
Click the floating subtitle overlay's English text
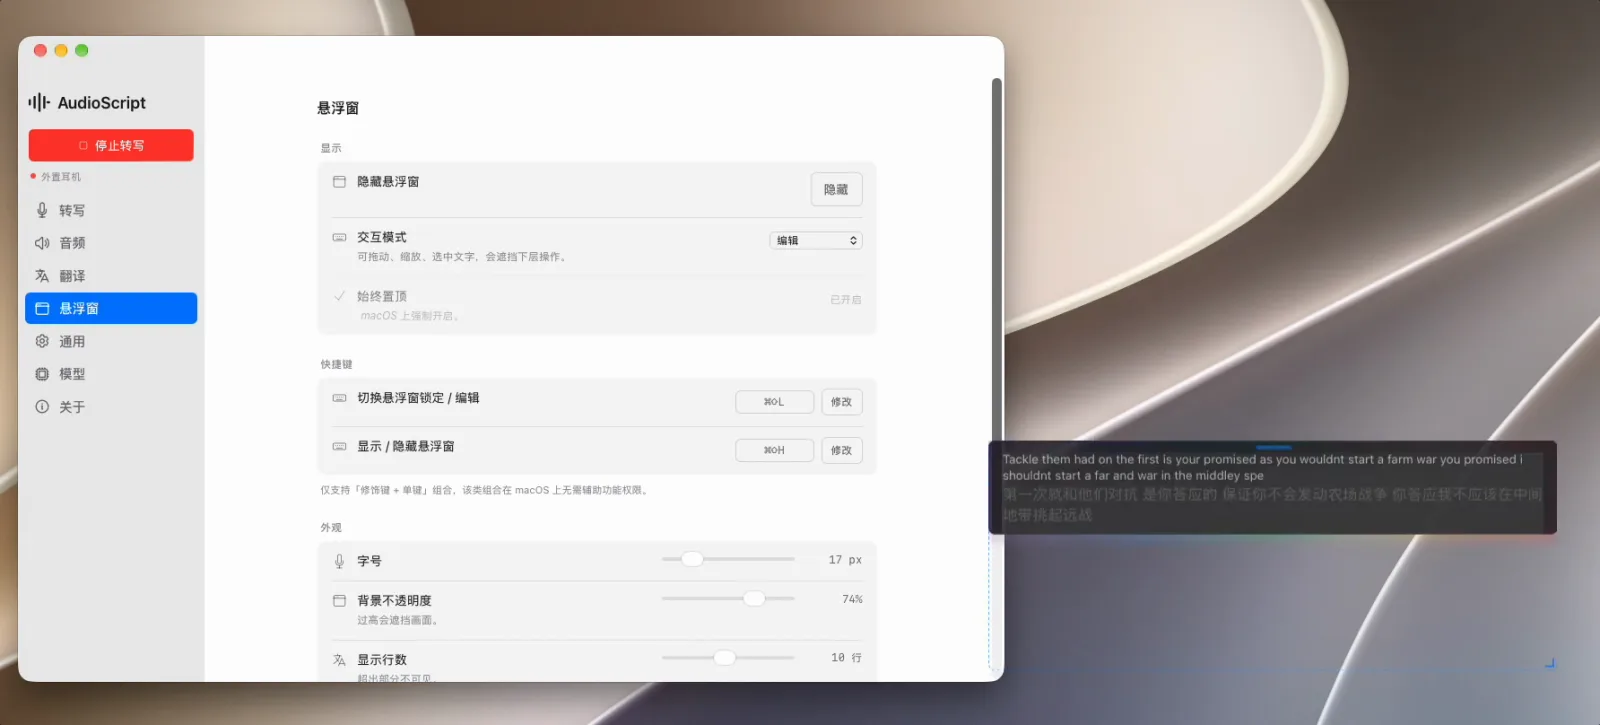coord(1263,467)
